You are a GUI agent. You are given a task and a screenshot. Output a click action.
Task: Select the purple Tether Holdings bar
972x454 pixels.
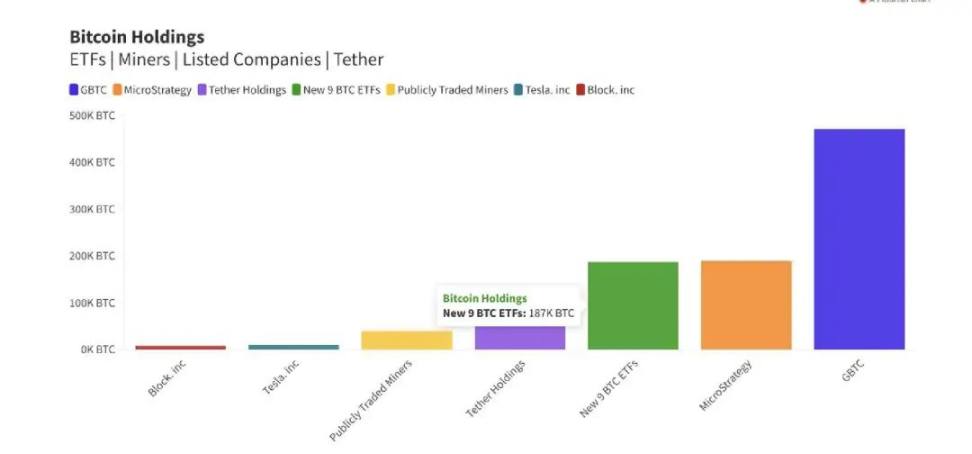tap(520, 338)
